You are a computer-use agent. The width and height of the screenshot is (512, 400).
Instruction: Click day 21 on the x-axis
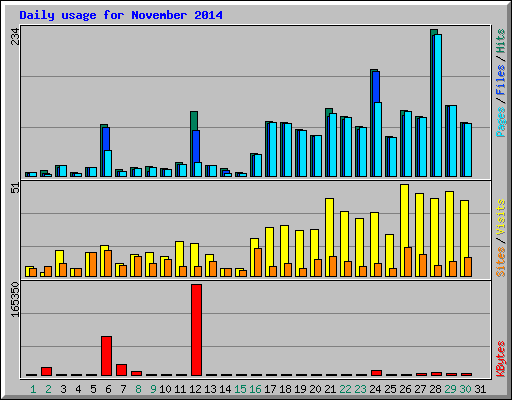330,389
